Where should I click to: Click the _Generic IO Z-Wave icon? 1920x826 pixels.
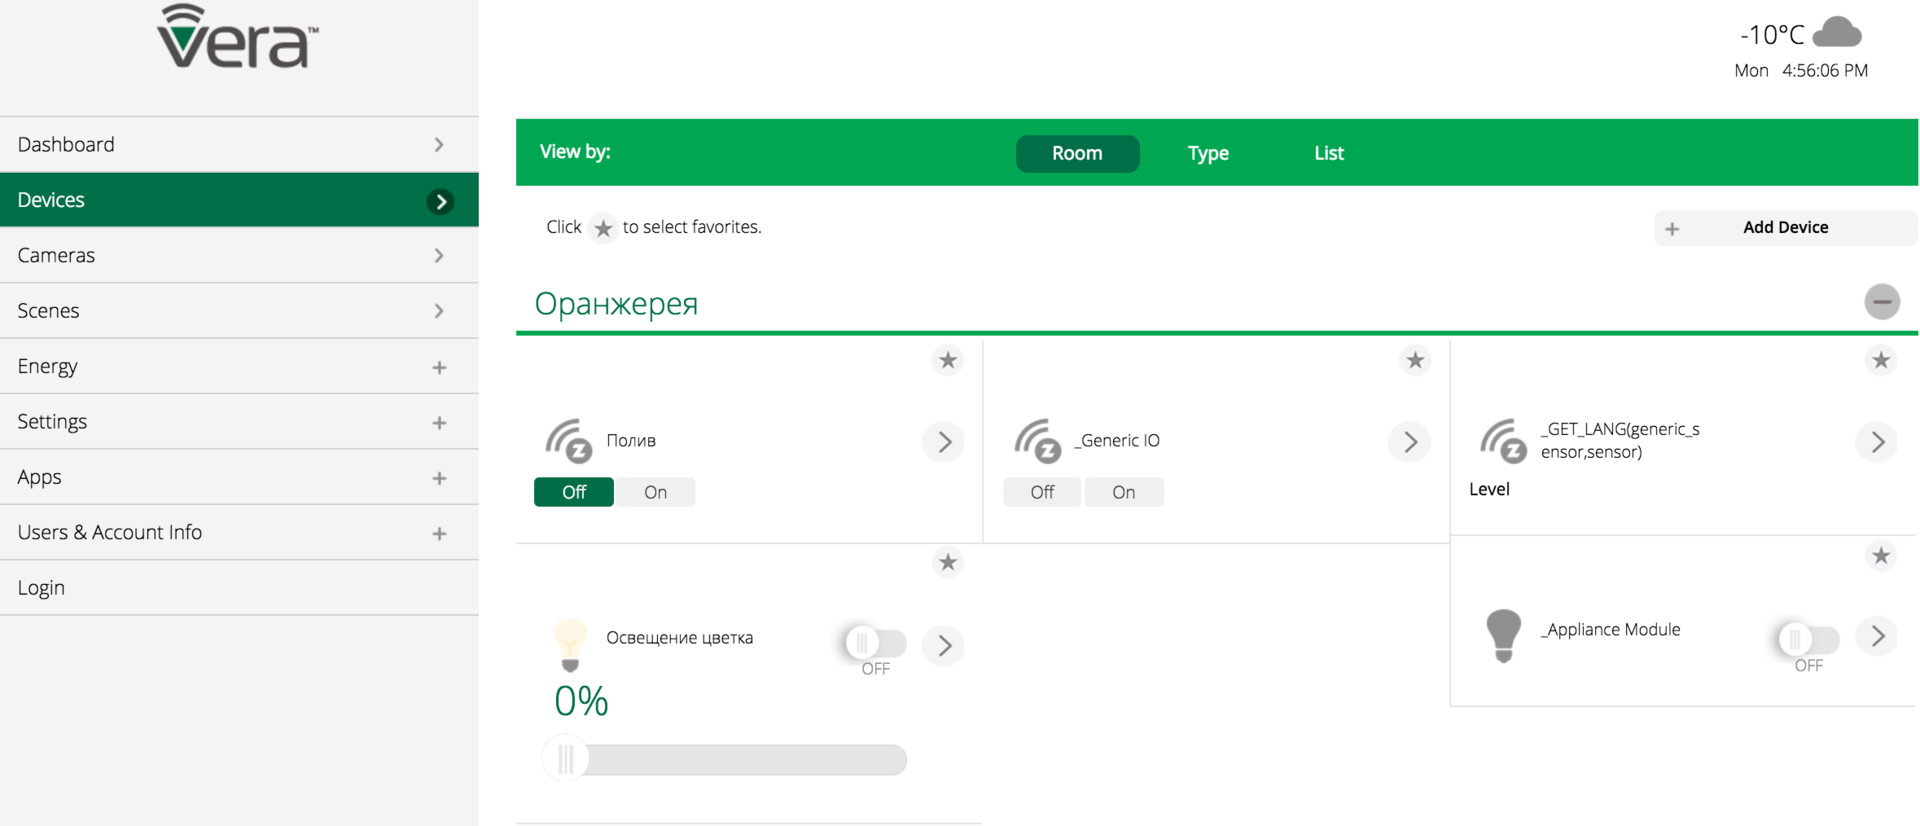pos(1037,441)
